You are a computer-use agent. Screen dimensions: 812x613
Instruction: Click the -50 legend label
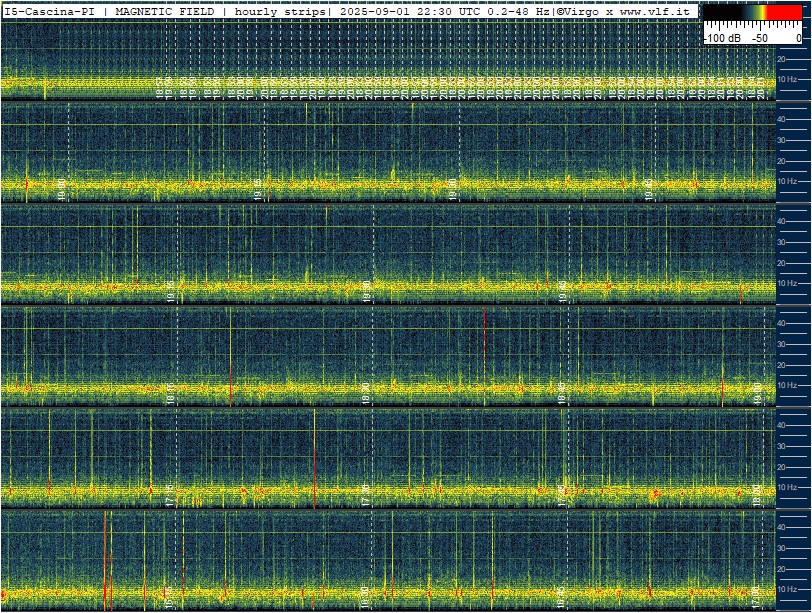tap(760, 38)
